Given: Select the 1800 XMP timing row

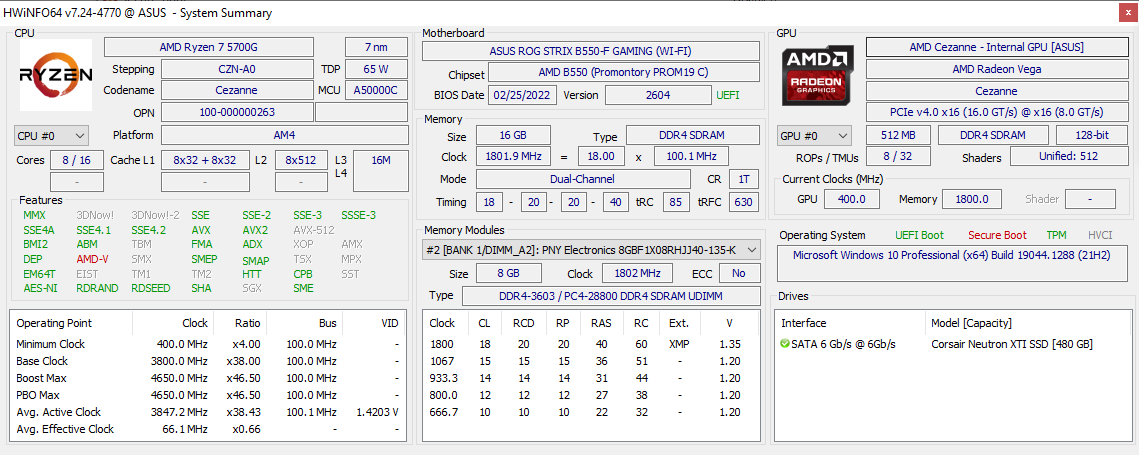Looking at the screenshot, I should 592,344.
